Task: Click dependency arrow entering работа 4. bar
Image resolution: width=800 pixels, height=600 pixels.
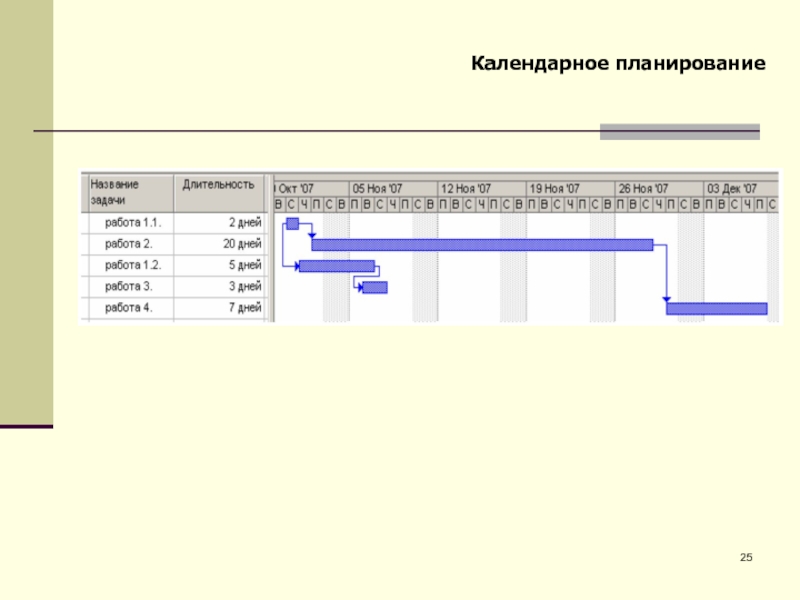Action: pos(666,297)
